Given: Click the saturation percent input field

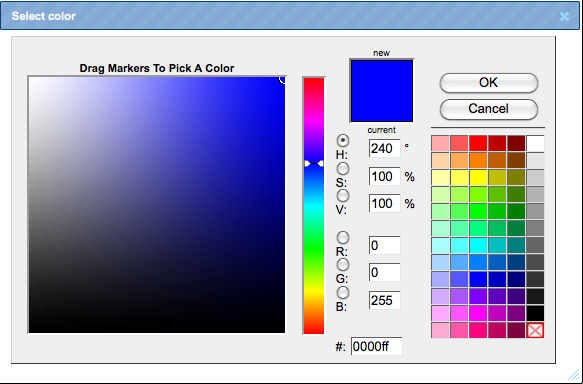Looking at the screenshot, I should 384,176.
